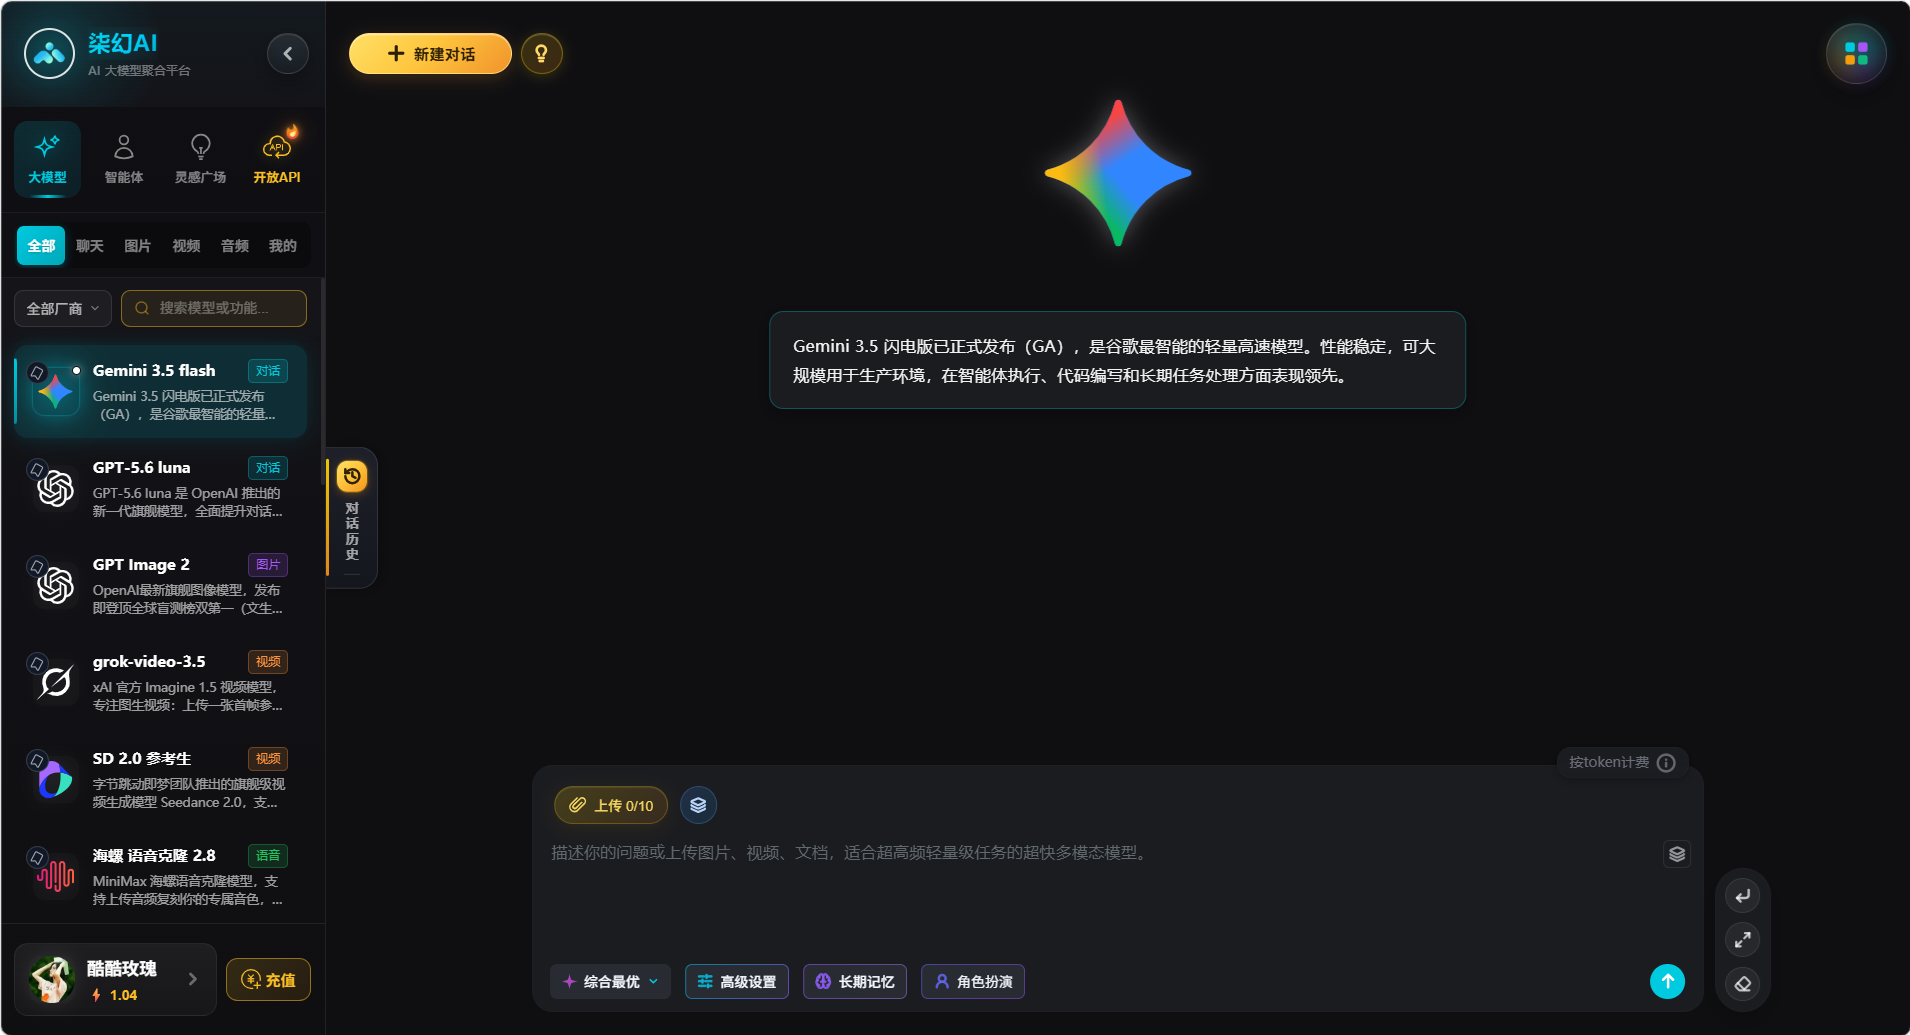Click the layers icon next to 上传 button
Viewport: 1910px width, 1035px height.
pyautogui.click(x=698, y=805)
